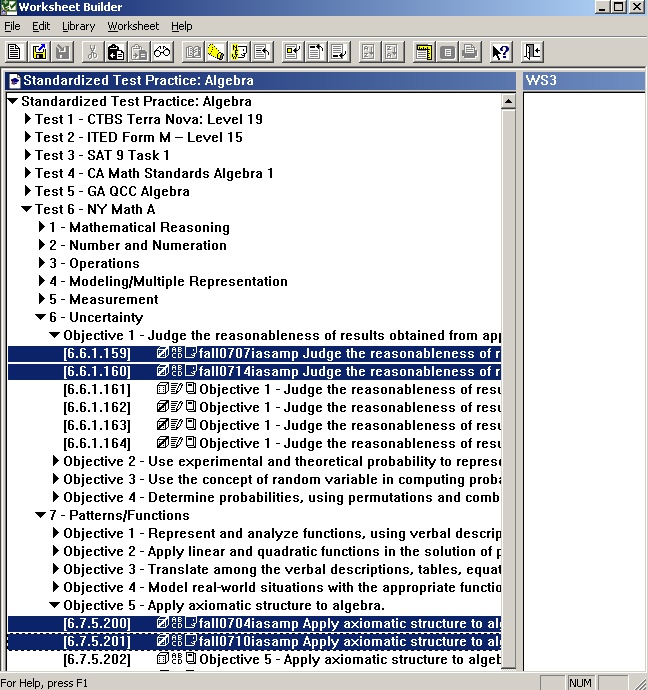The image size is (648, 690).
Task: Cut selection with the scissors icon
Action: [x=92, y=52]
